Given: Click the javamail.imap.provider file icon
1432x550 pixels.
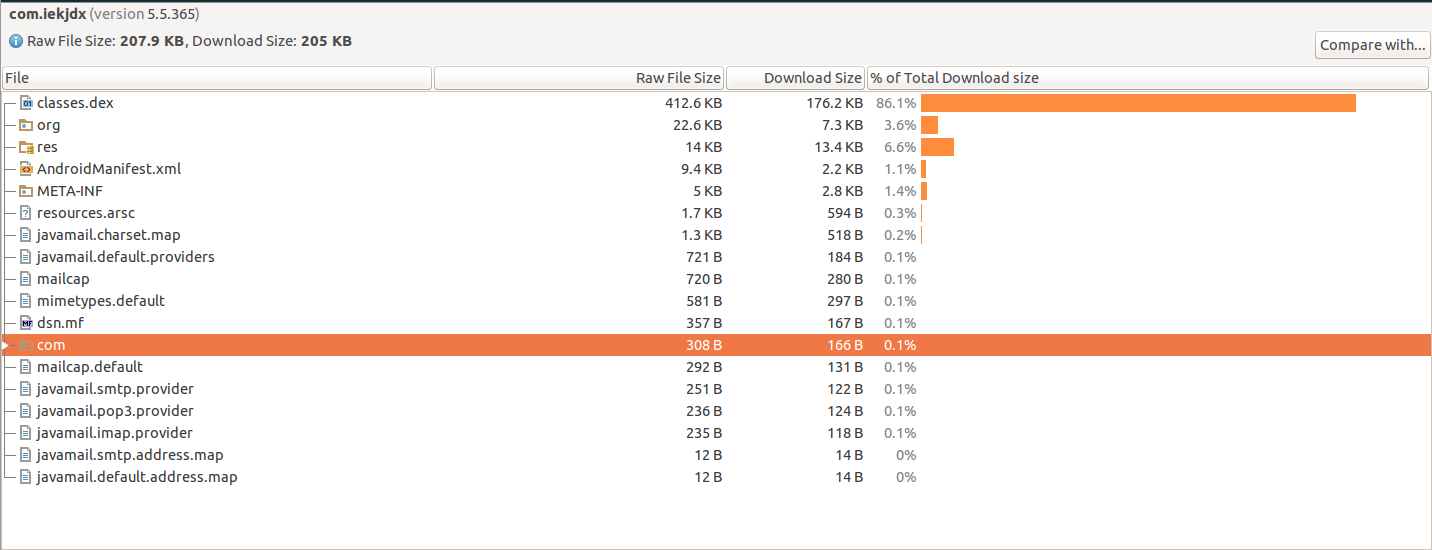Looking at the screenshot, I should click(27, 433).
